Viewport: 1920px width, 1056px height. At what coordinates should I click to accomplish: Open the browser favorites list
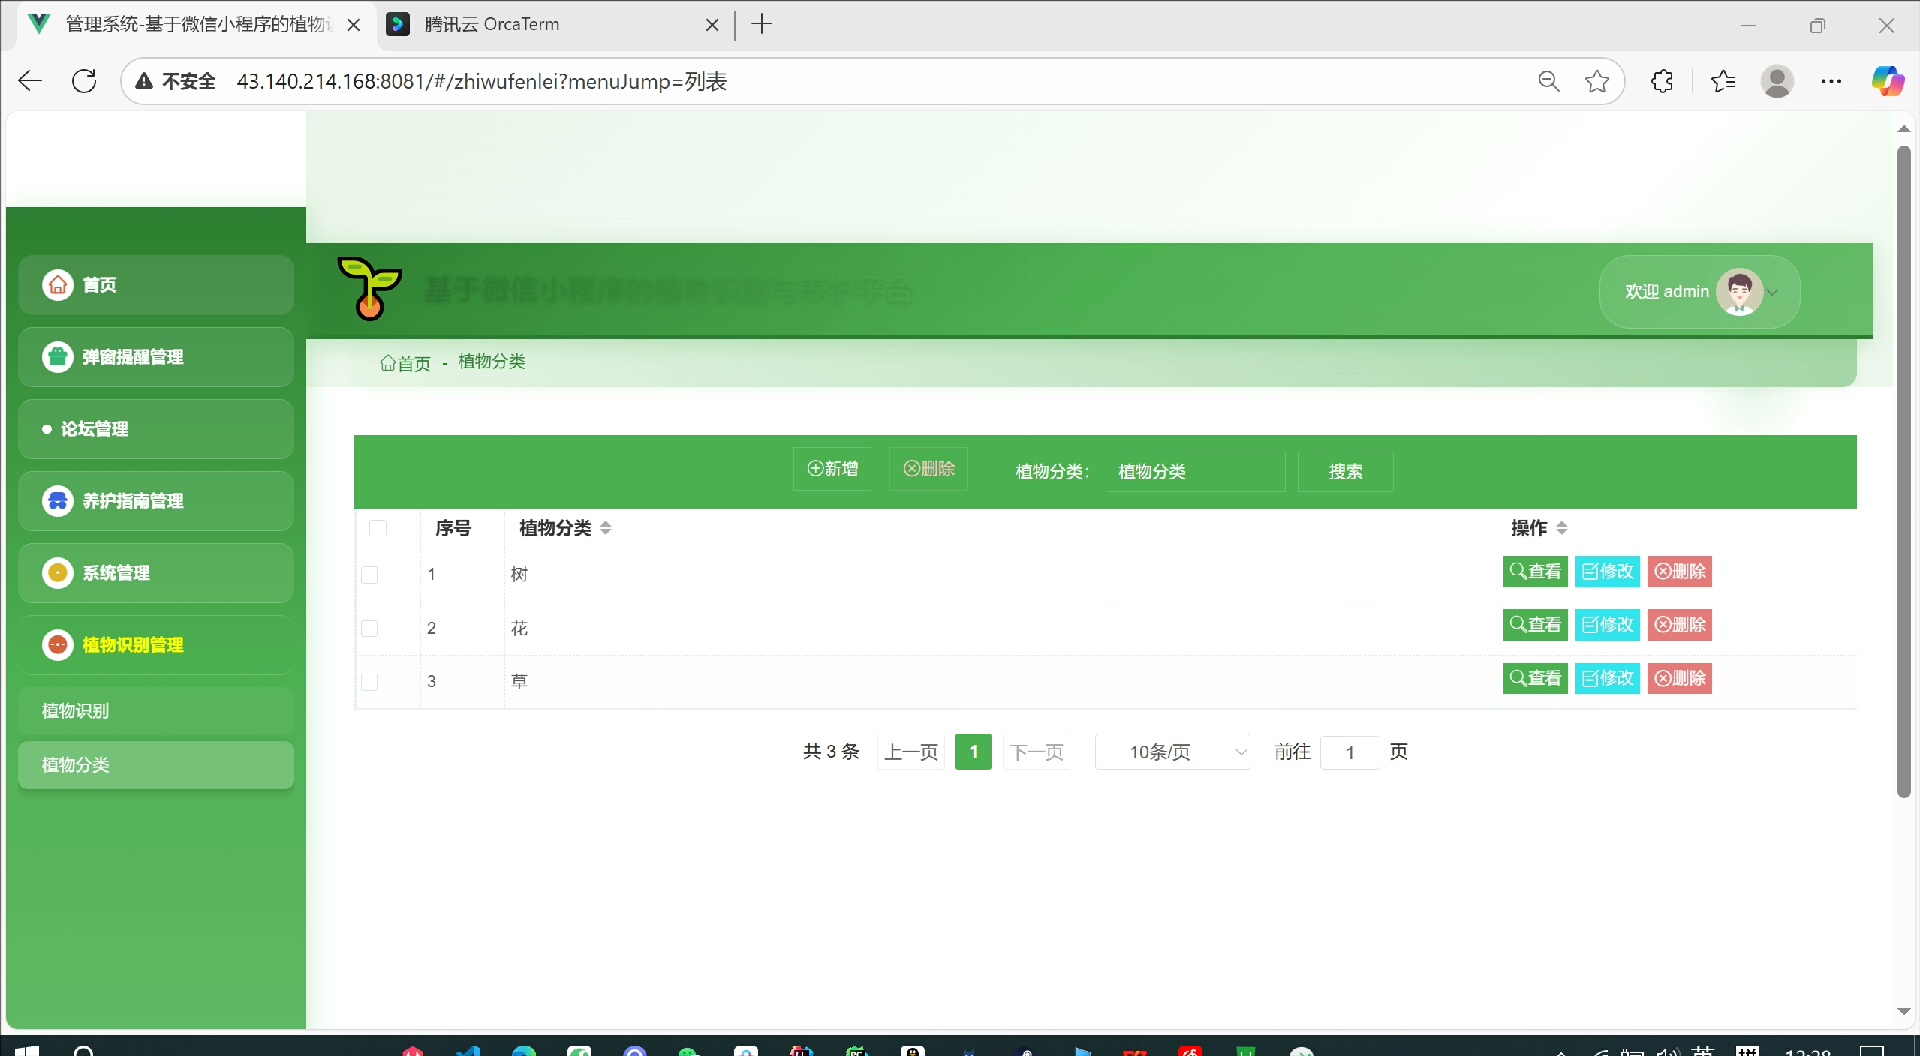tap(1723, 81)
